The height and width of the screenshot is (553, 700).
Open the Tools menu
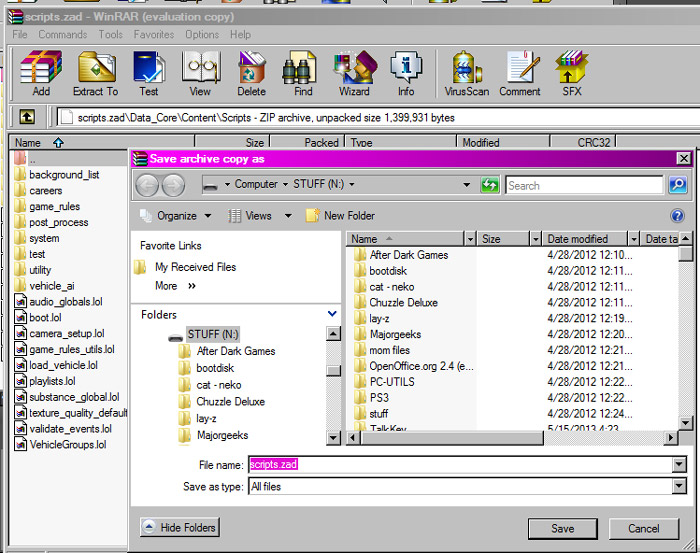[110, 34]
